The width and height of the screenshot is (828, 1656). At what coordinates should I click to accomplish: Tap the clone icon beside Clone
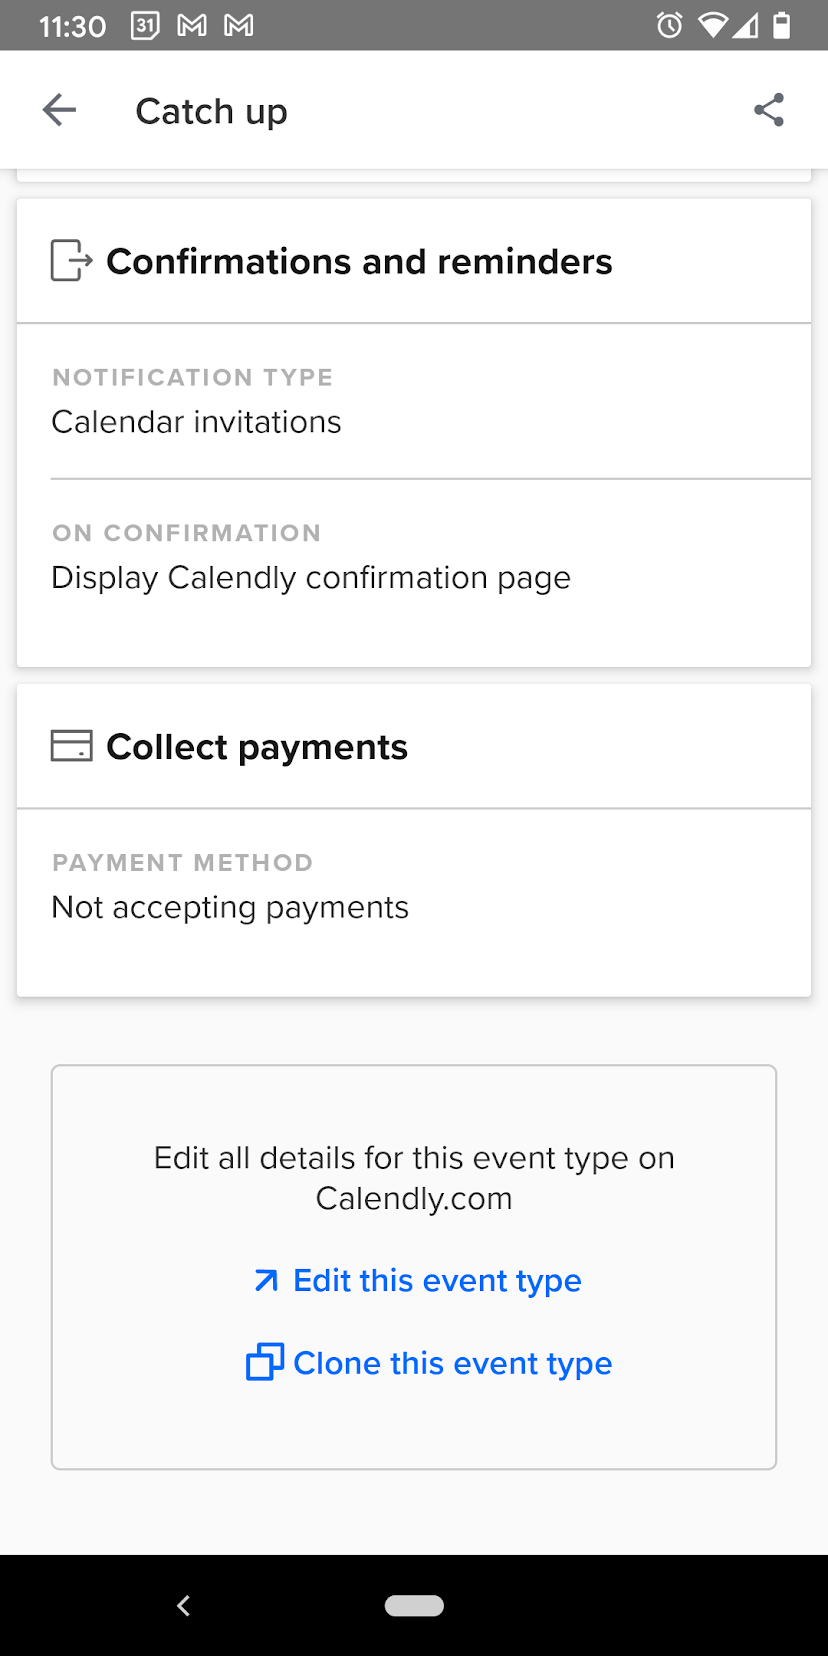click(x=265, y=1362)
